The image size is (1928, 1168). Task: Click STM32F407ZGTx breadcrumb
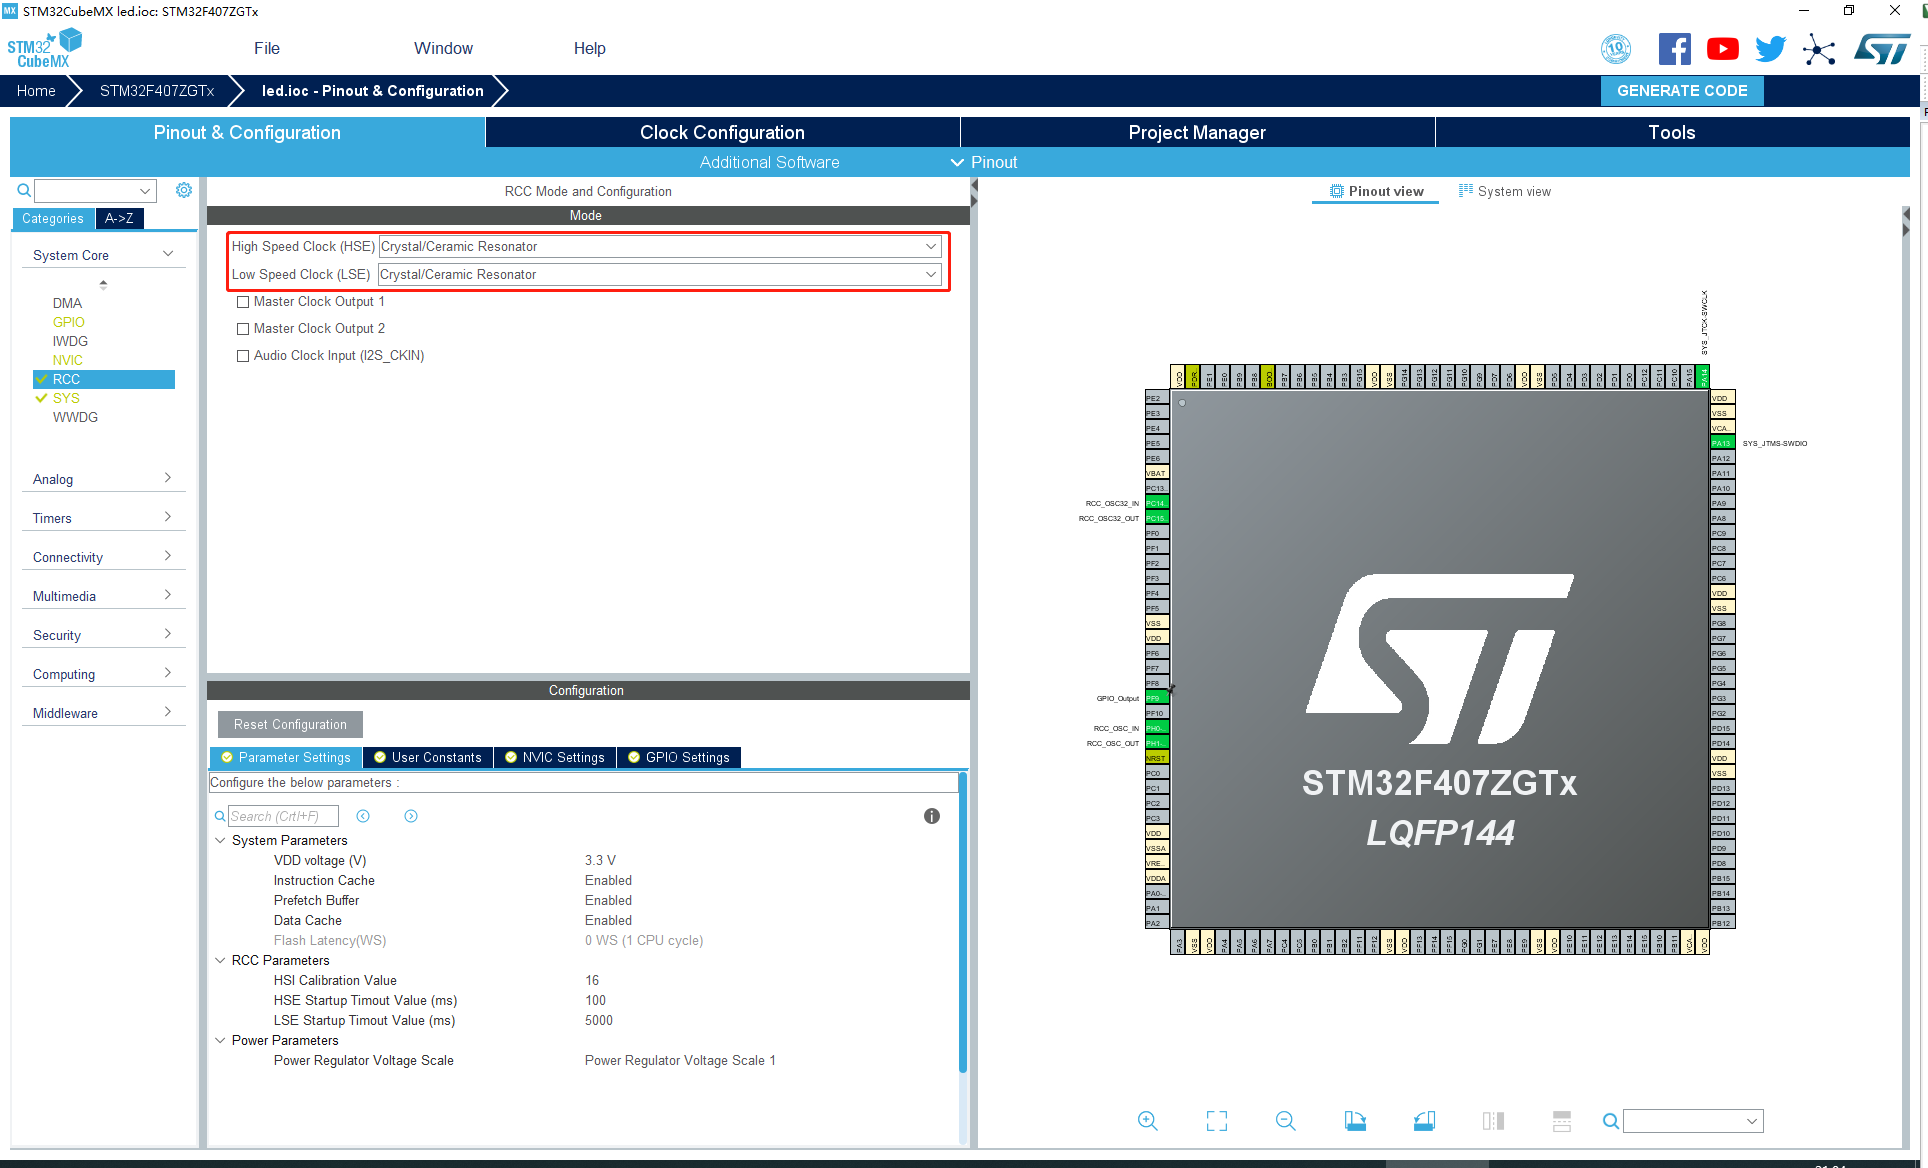(x=157, y=91)
